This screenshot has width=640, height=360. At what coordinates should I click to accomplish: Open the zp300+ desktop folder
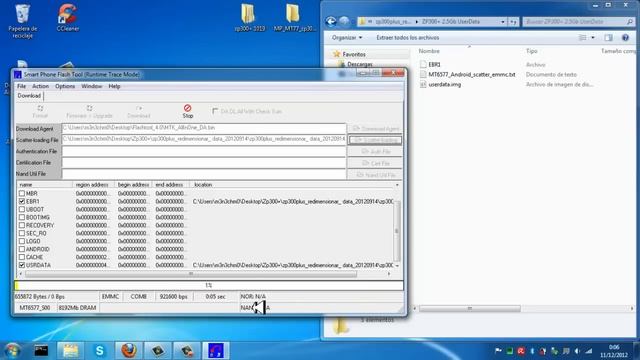point(249,17)
